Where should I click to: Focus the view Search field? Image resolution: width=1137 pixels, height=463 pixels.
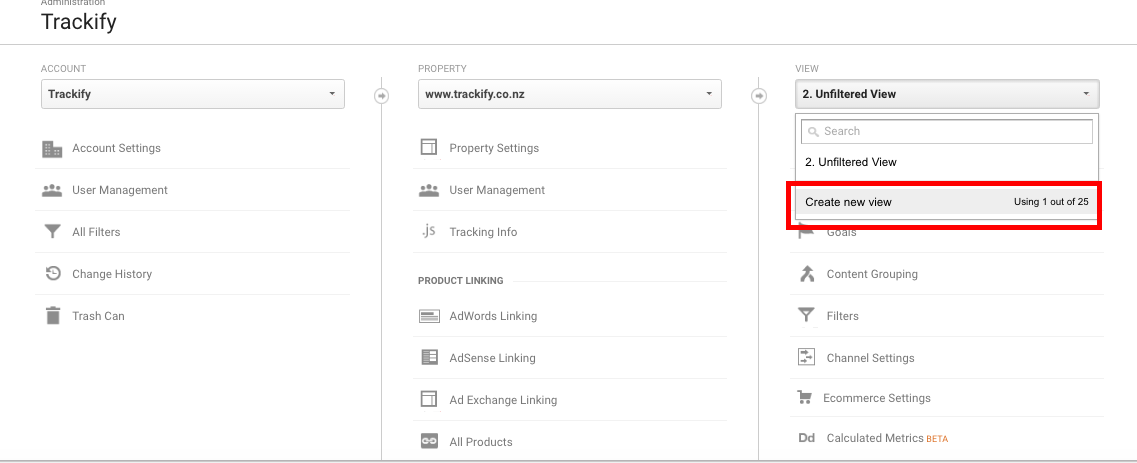(947, 131)
